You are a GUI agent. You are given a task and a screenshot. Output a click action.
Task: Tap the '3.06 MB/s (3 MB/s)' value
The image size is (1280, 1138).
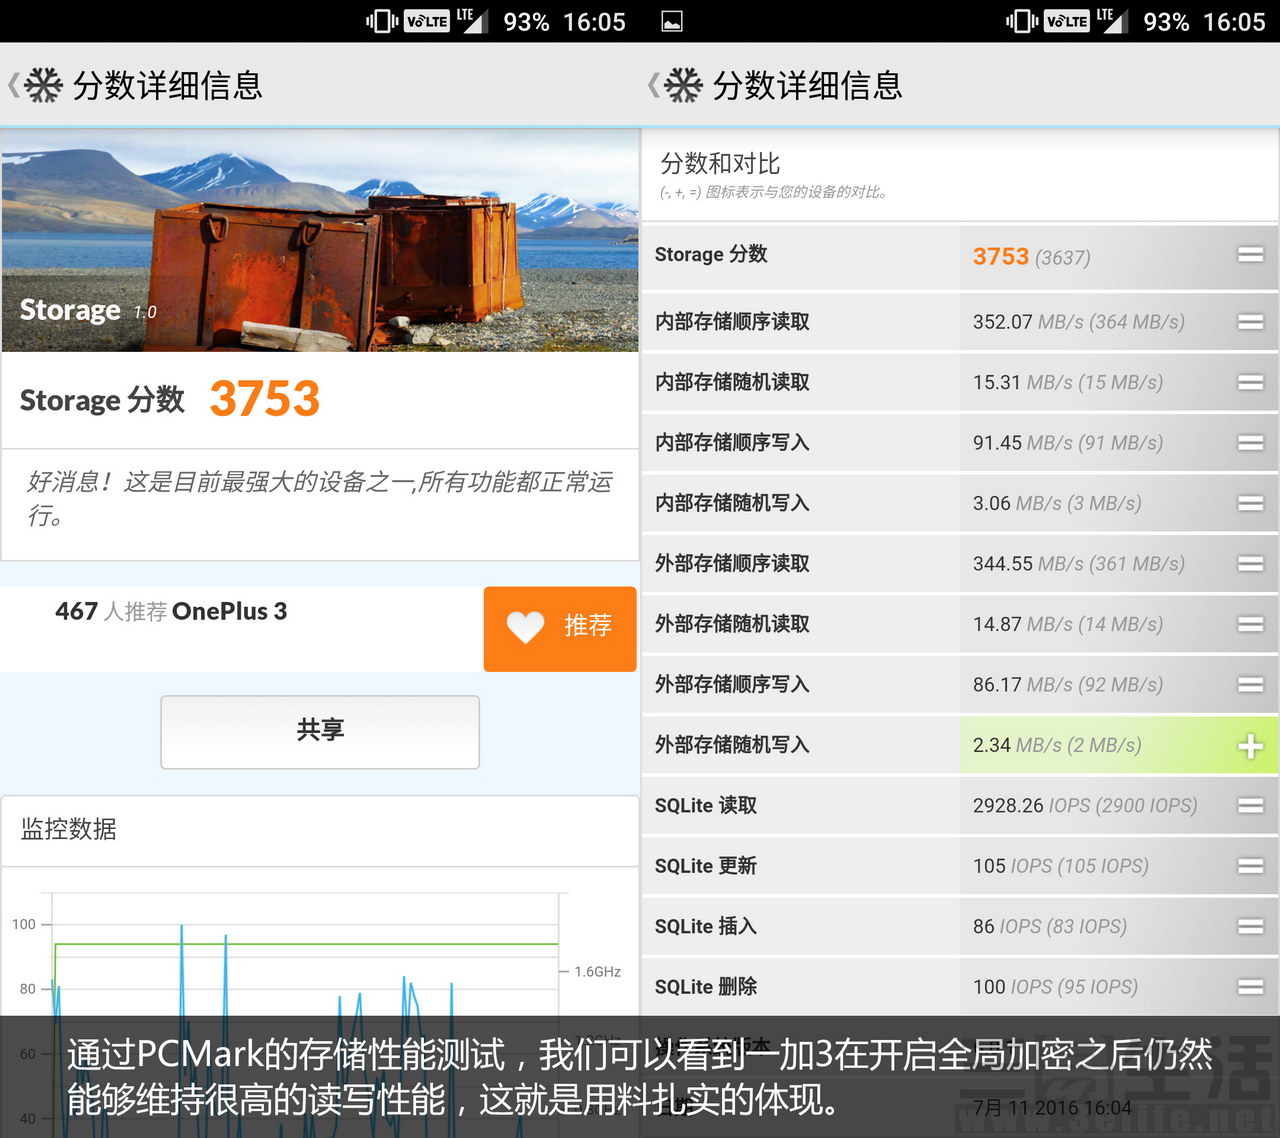pos(1057,503)
